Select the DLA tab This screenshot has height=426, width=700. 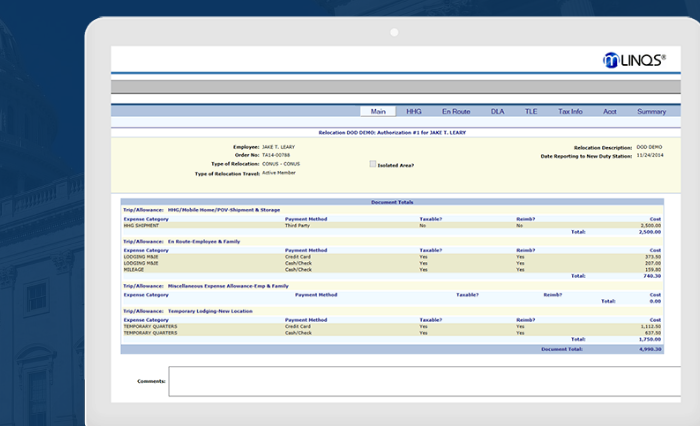click(x=497, y=111)
